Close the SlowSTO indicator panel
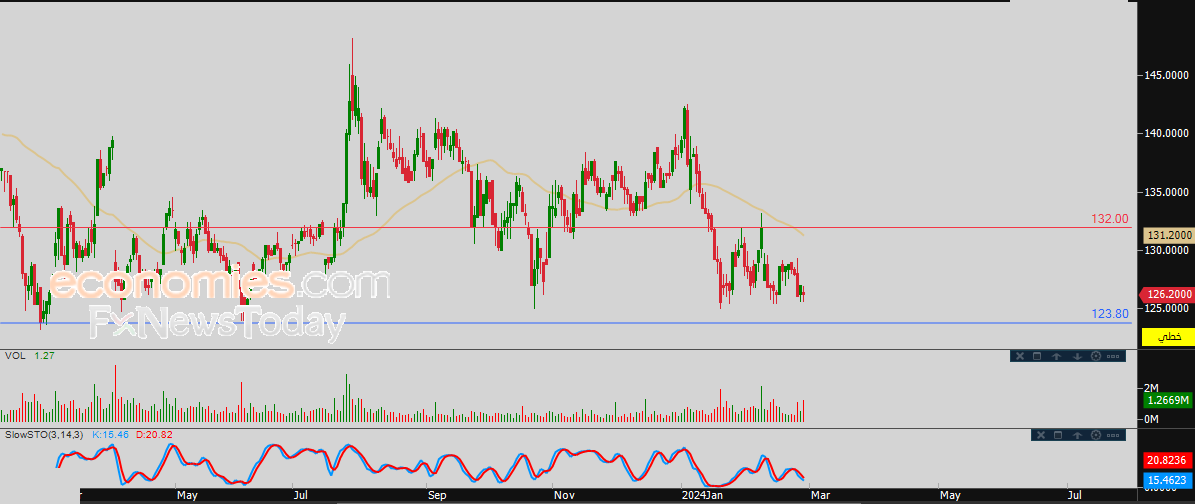Image resolution: width=1195 pixels, height=504 pixels. pyautogui.click(x=1041, y=435)
